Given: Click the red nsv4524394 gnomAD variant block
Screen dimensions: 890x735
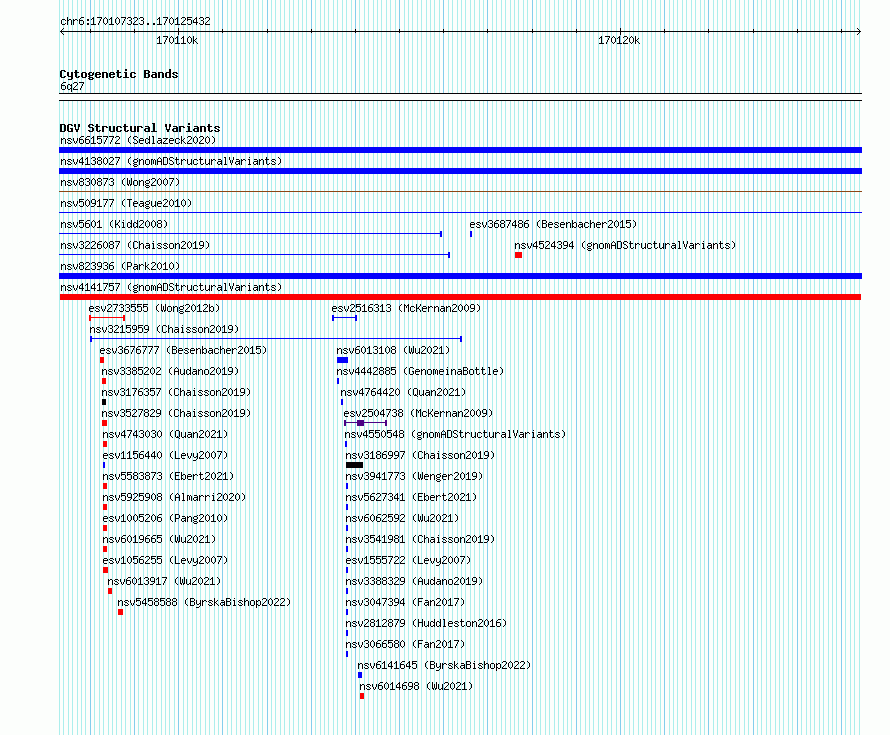Looking at the screenshot, I should click(x=518, y=255).
